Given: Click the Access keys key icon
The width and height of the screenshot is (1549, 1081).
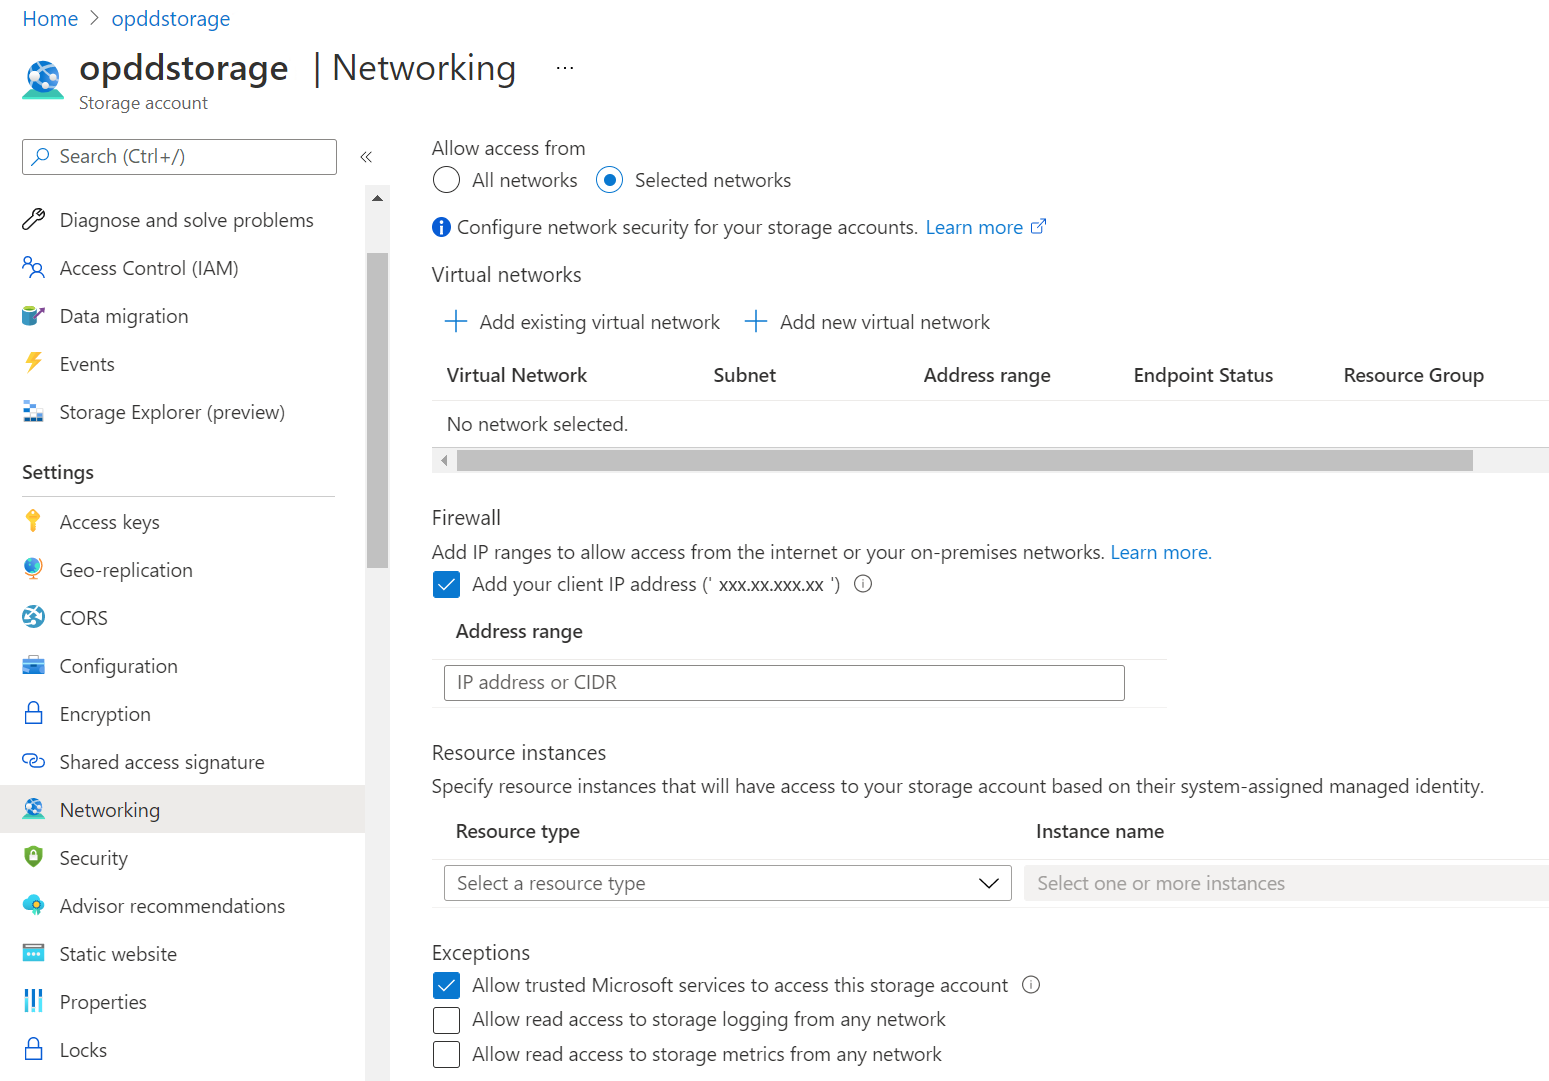Looking at the screenshot, I should (x=33, y=521).
